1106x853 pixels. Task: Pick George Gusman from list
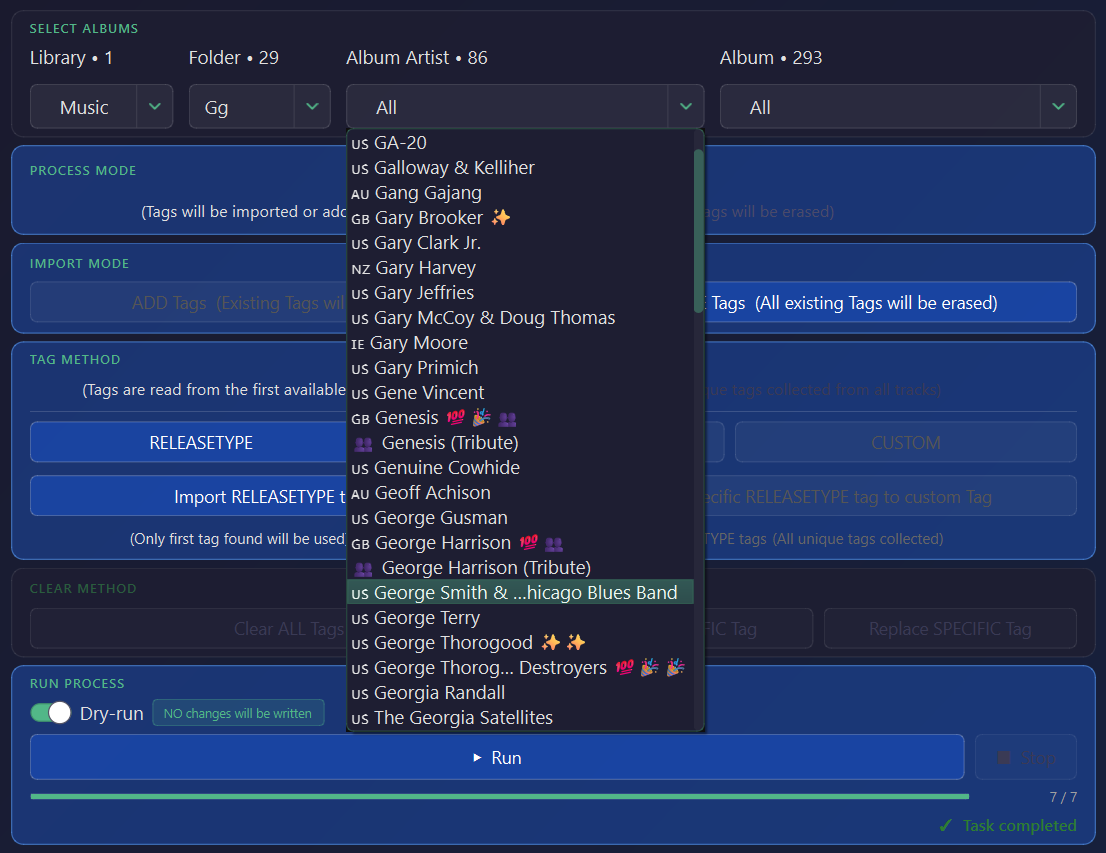521,518
